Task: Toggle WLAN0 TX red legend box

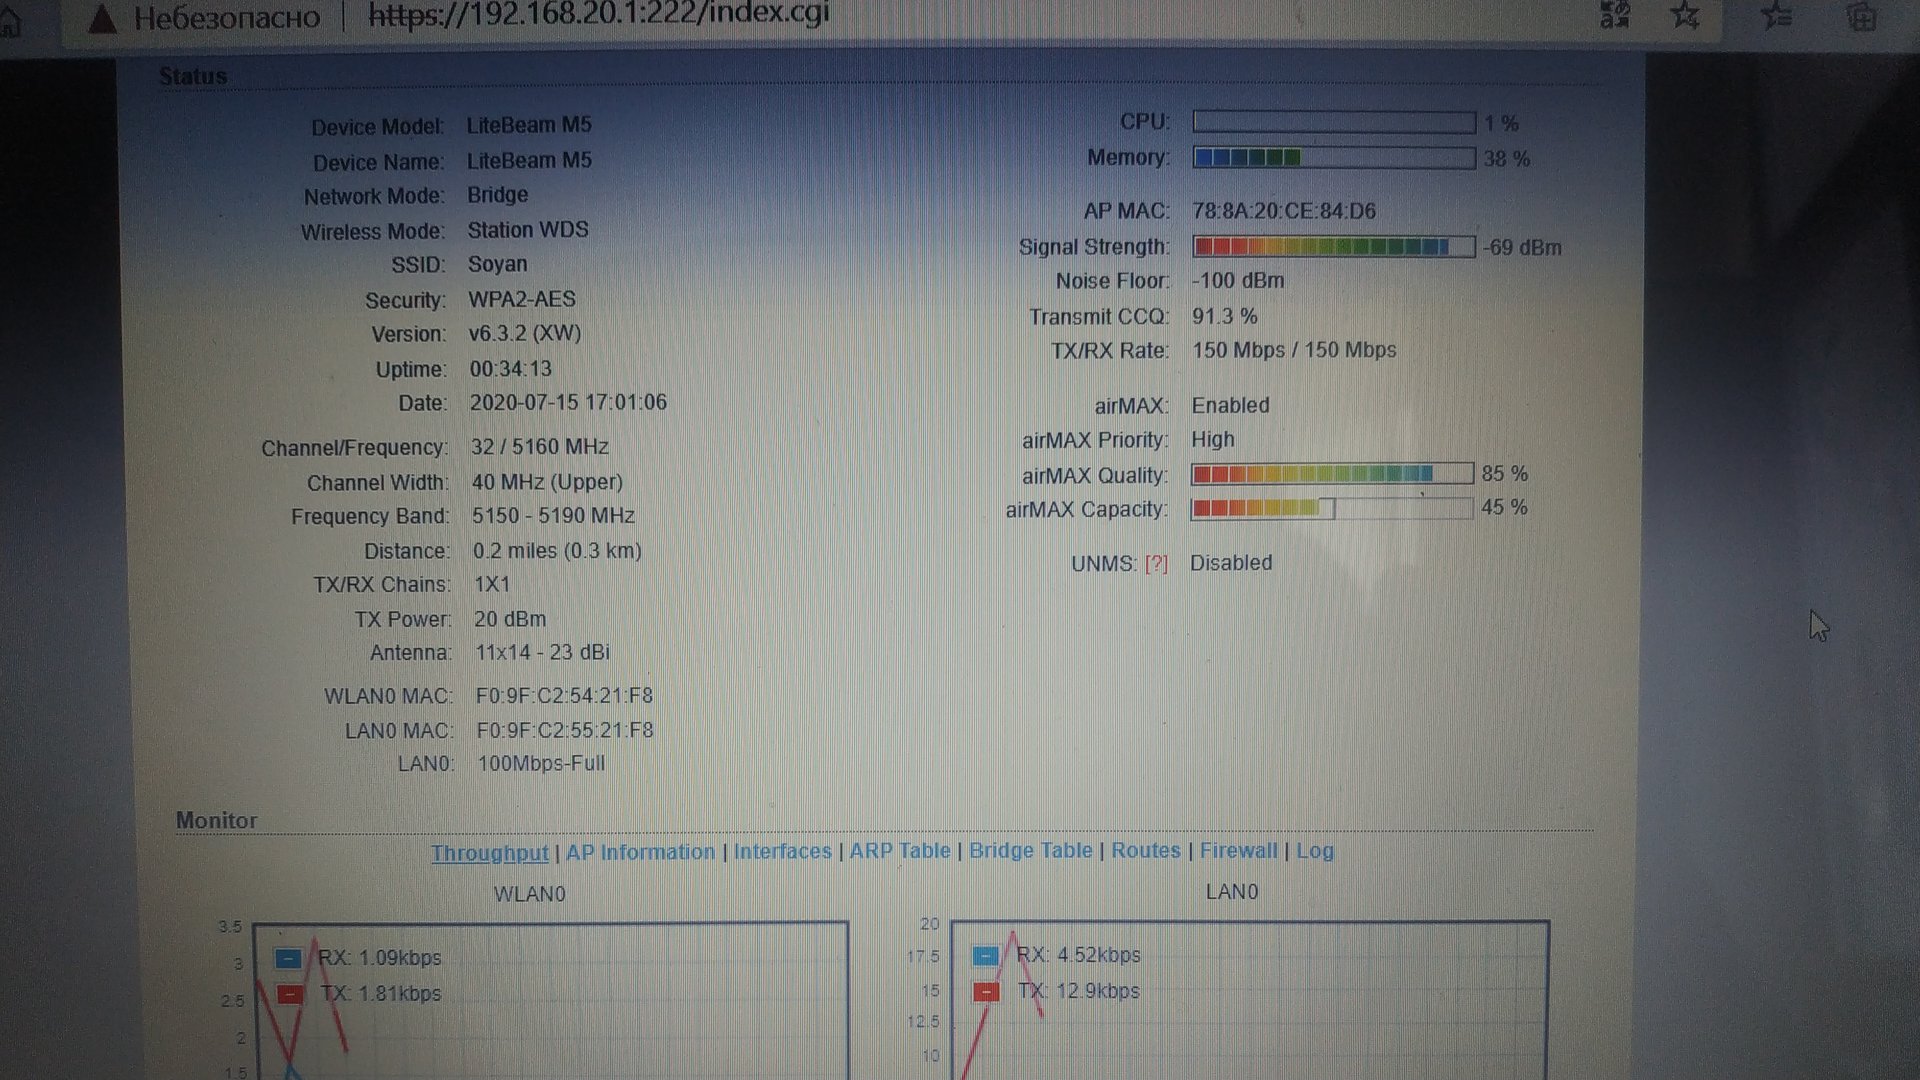Action: coord(290,994)
